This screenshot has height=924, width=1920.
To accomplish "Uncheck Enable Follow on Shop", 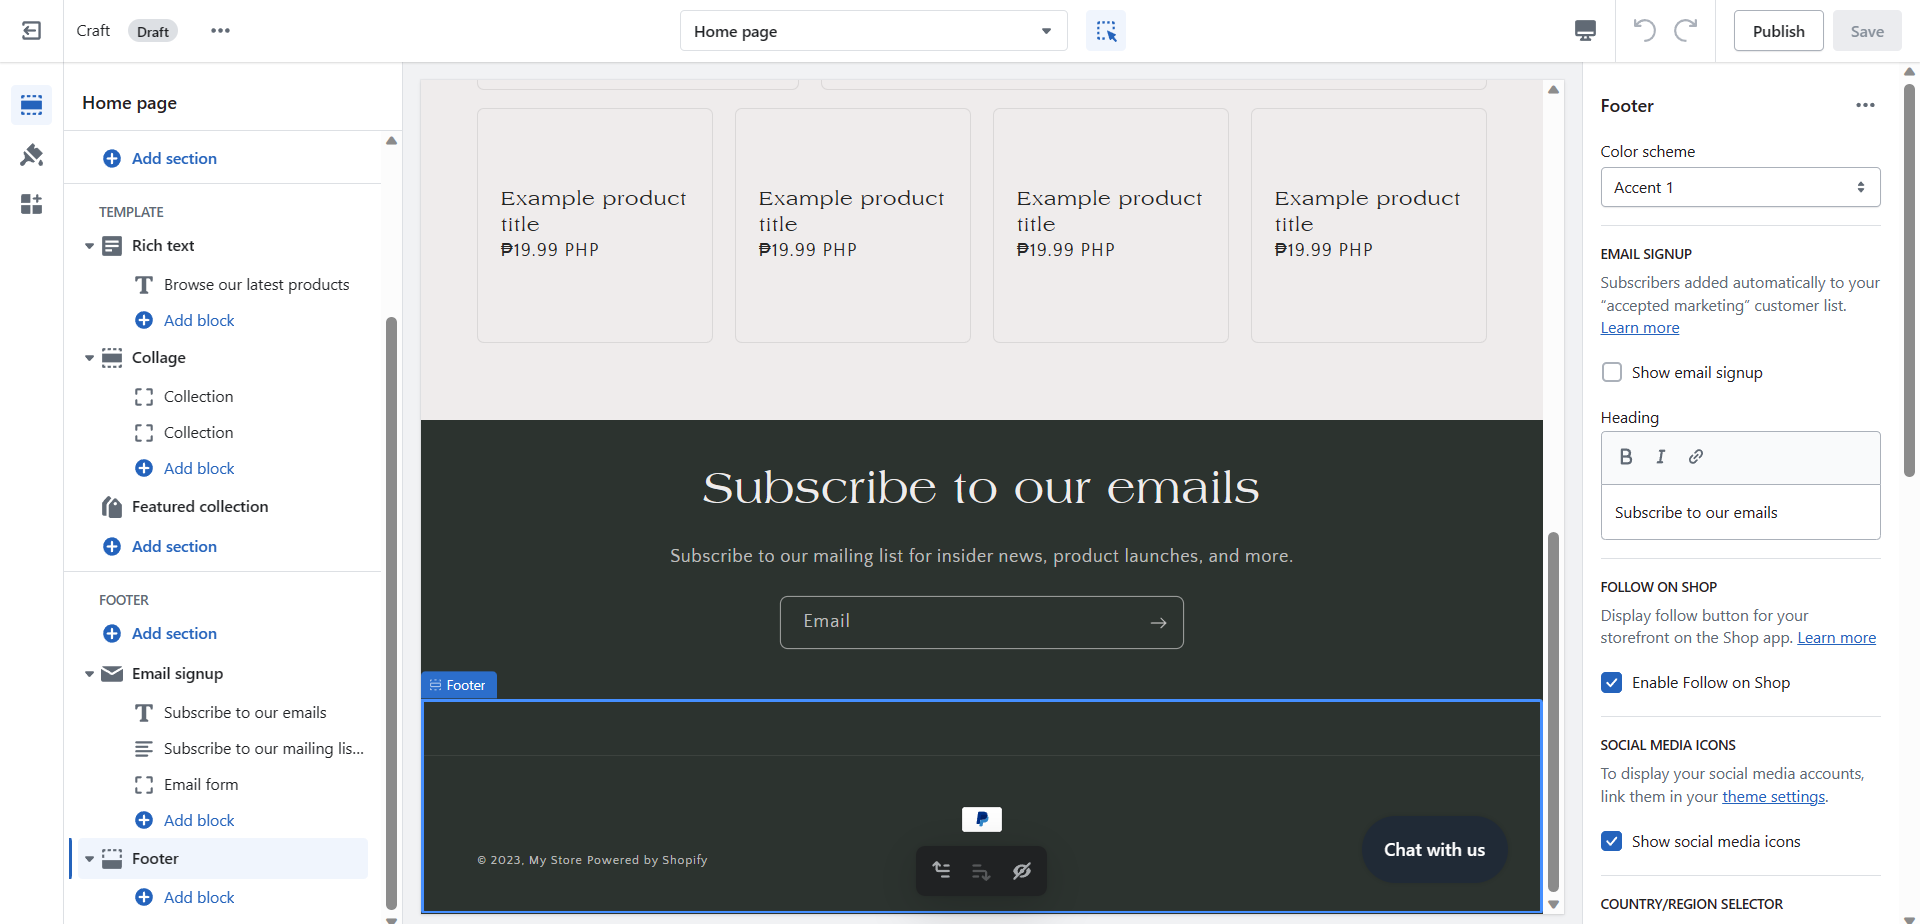I will 1612,682.
